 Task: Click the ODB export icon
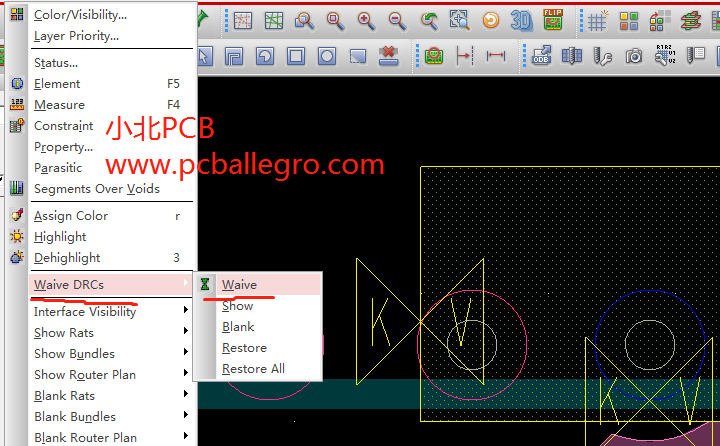tap(541, 57)
